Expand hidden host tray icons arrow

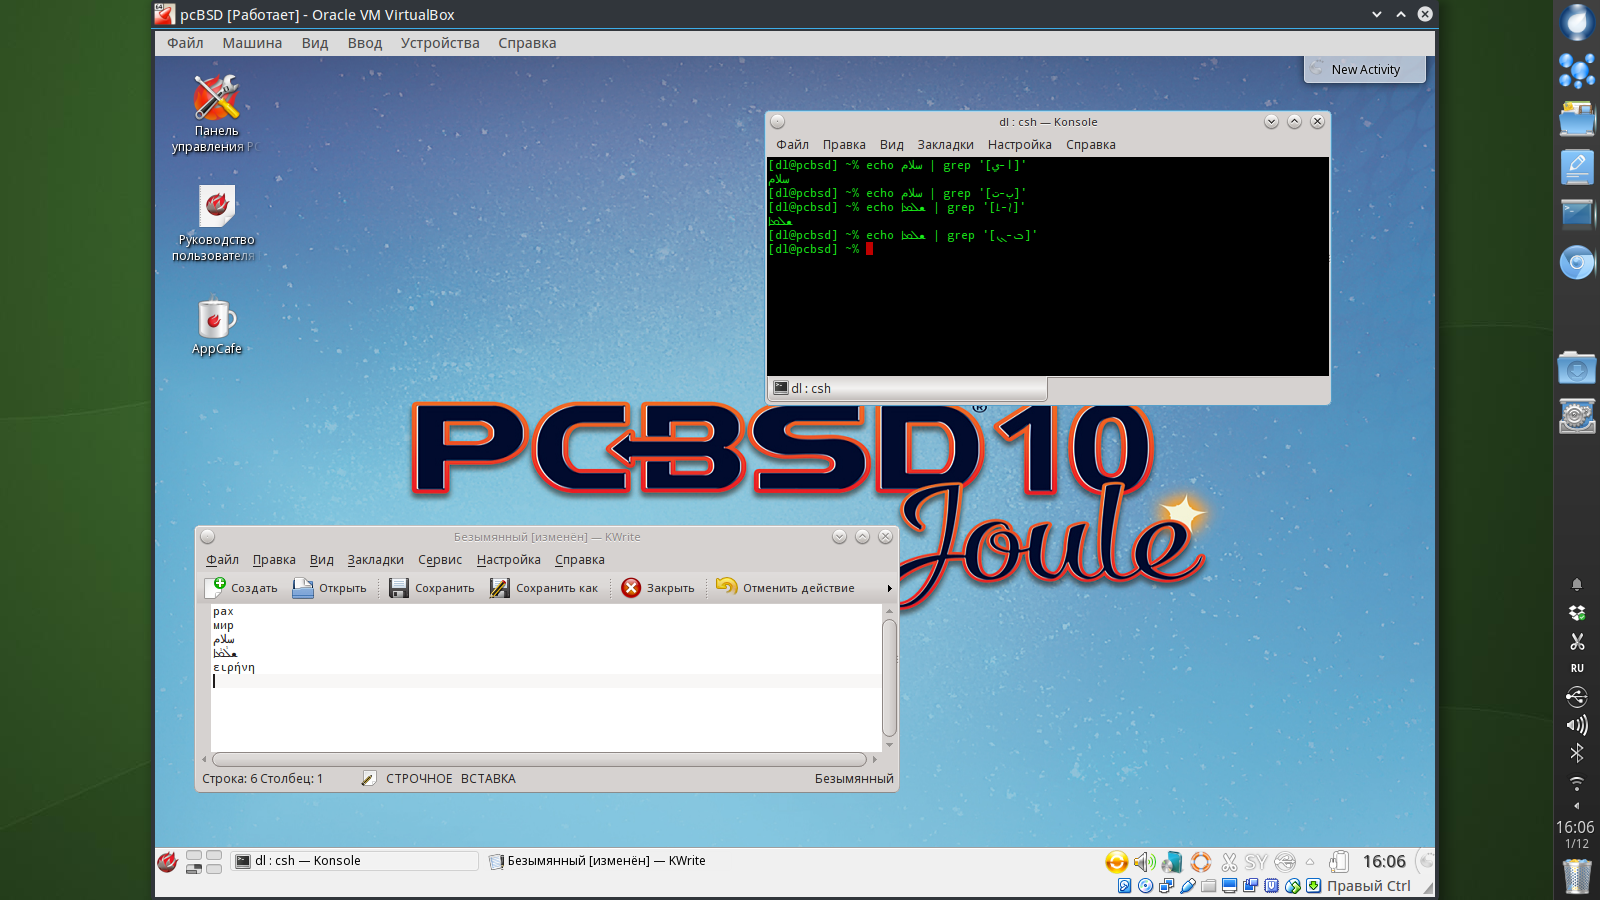[1577, 806]
